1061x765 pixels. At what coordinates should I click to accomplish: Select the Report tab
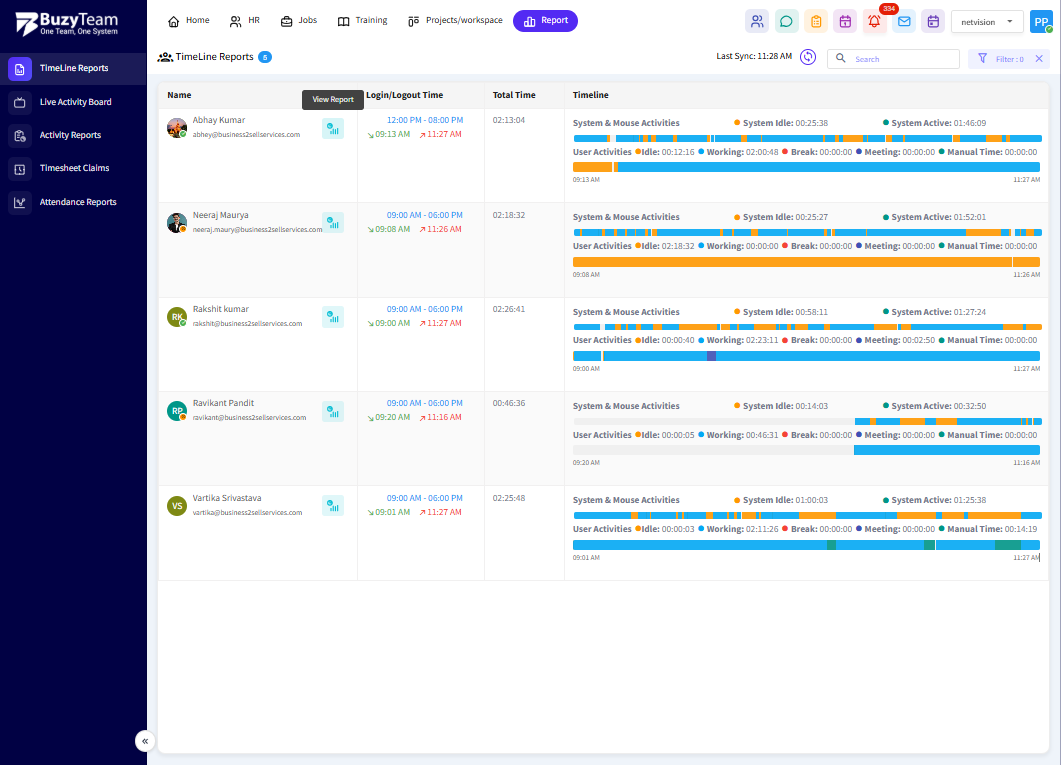coord(545,21)
